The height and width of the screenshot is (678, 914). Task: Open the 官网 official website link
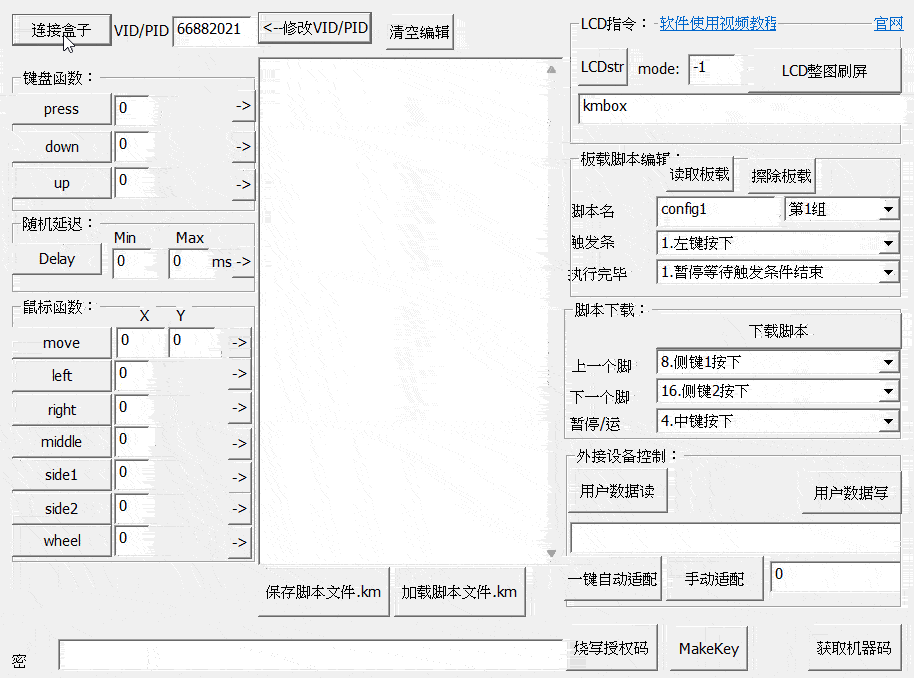click(888, 24)
